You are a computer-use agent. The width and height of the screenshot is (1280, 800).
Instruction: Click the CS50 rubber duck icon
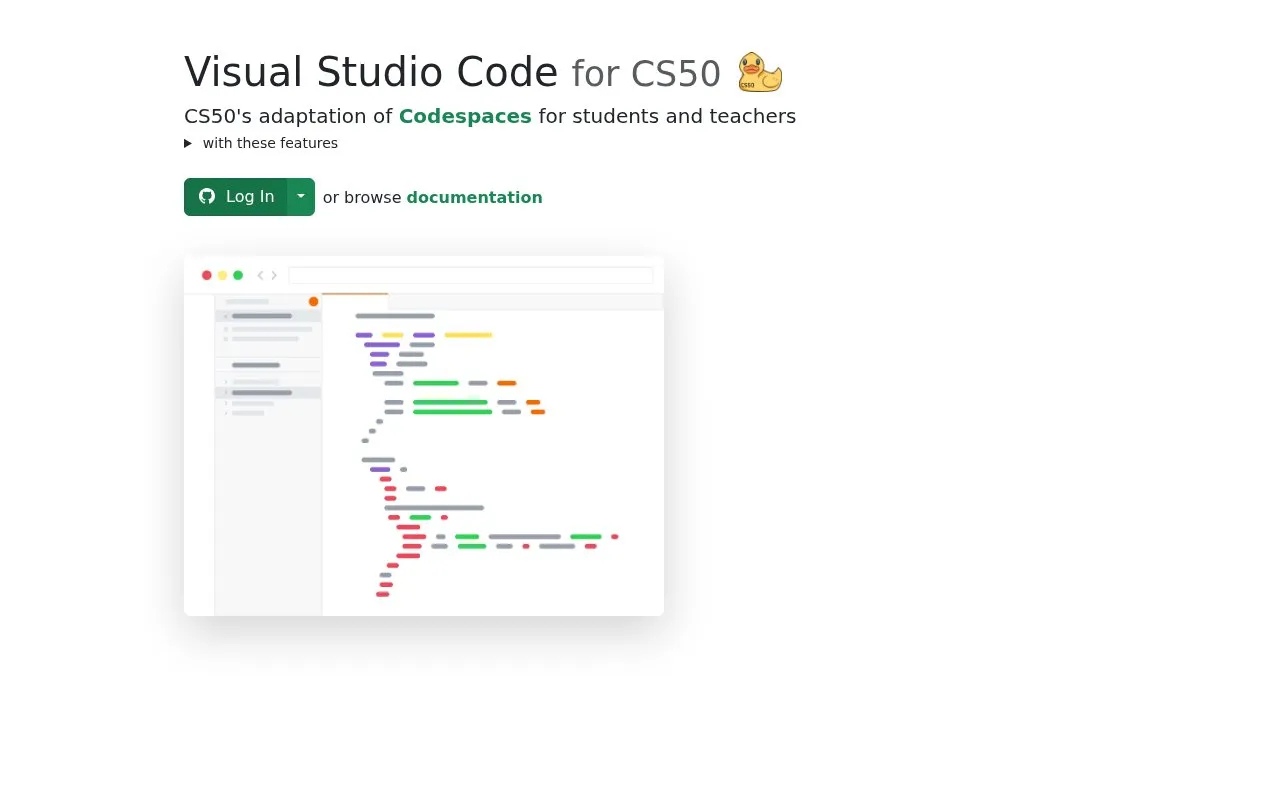pos(760,72)
